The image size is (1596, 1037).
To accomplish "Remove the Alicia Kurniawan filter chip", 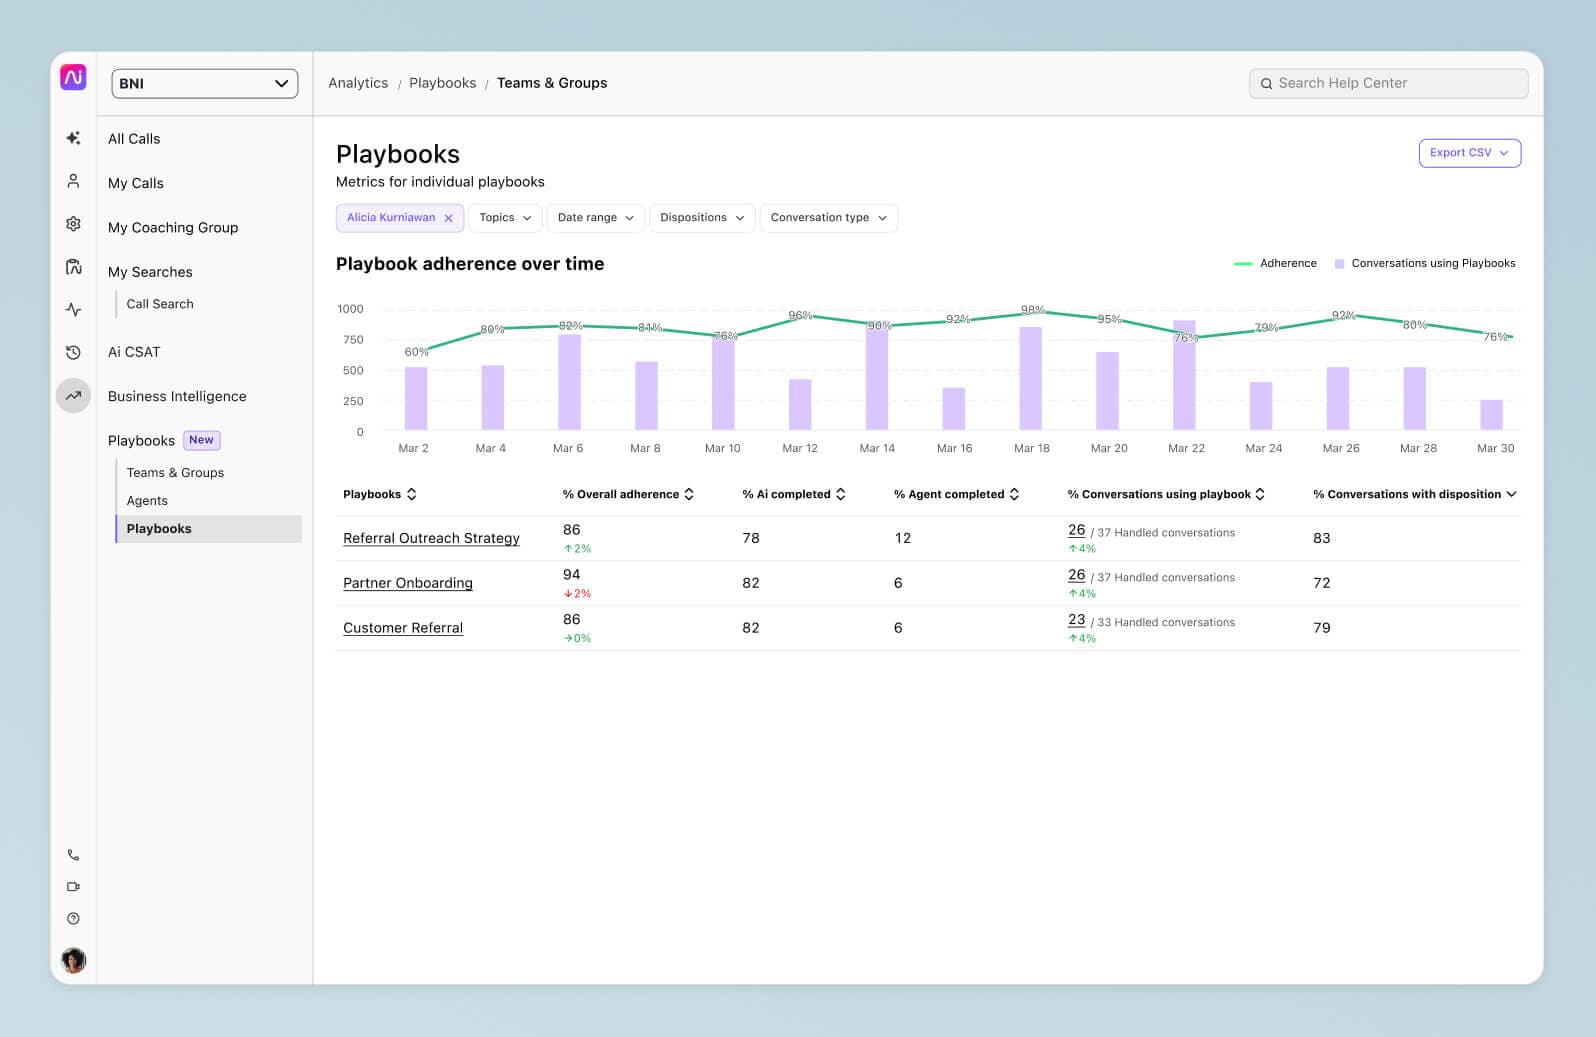I will [x=448, y=218].
